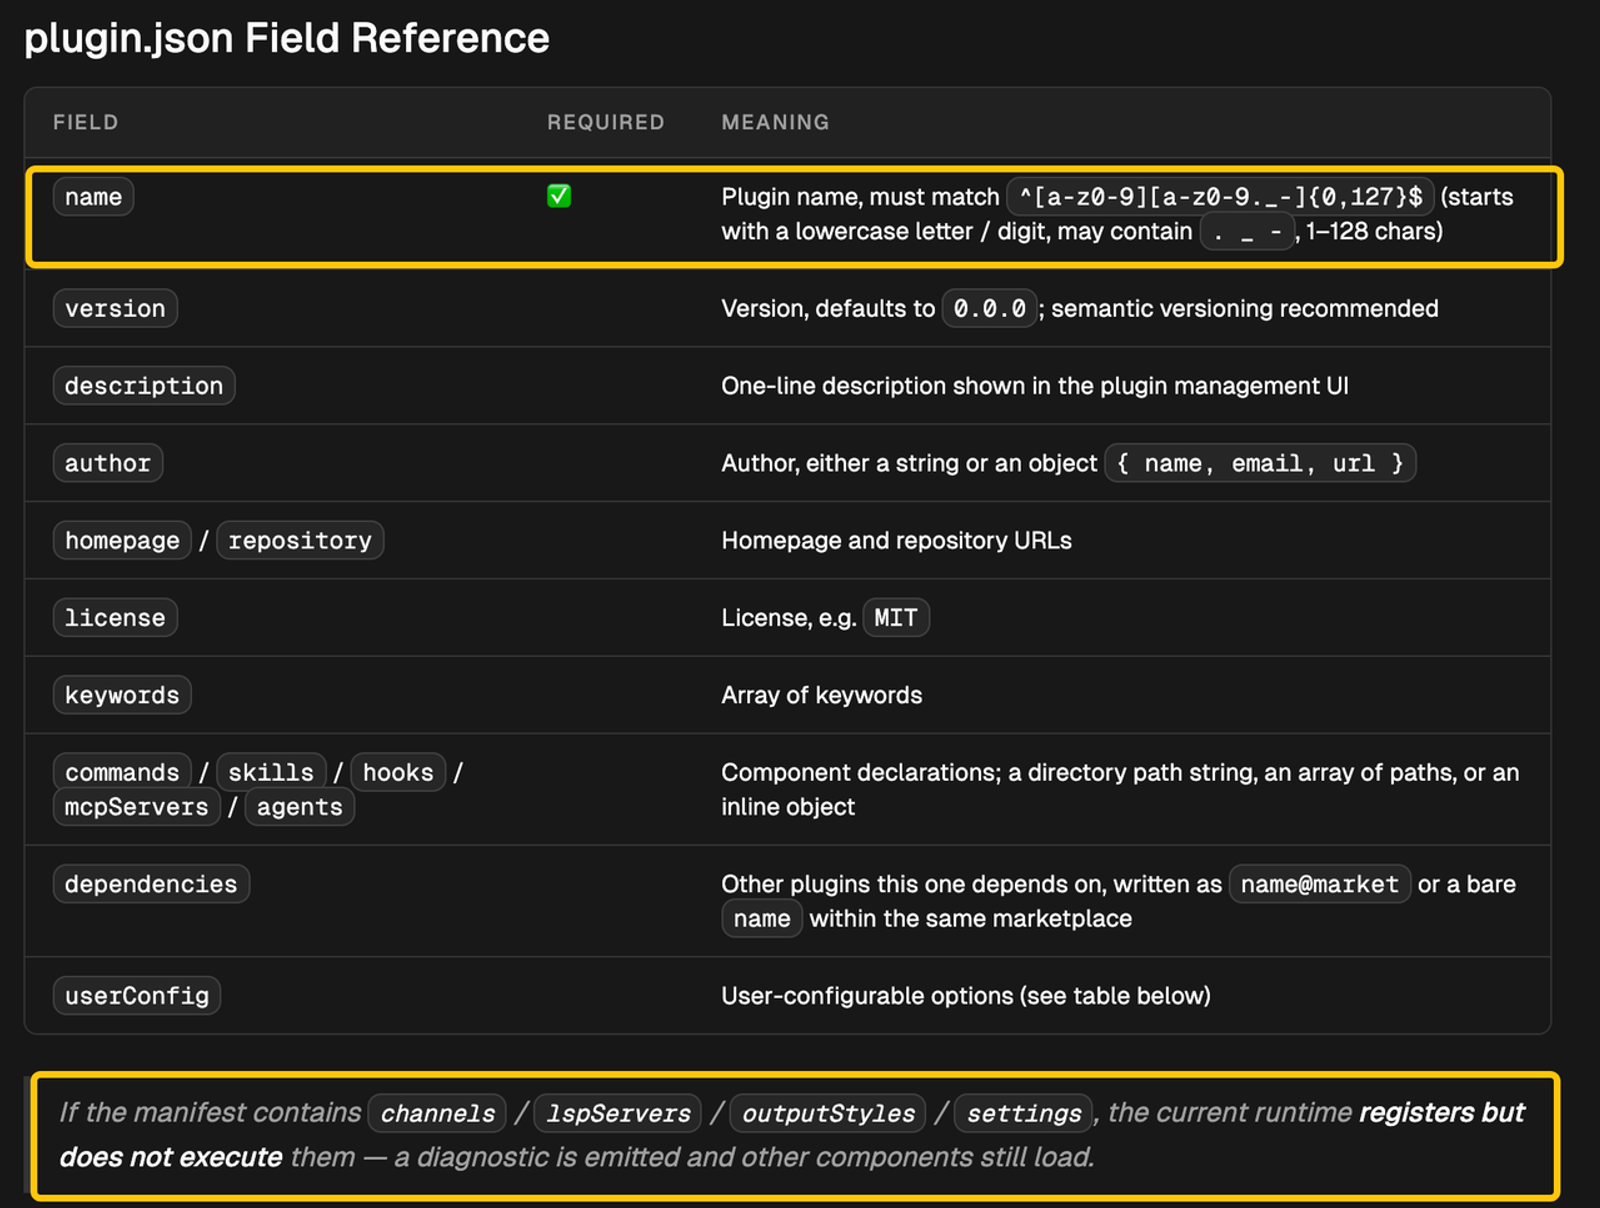The height and width of the screenshot is (1208, 1600).
Task: Click the 'channels' code in the note
Action: (438, 1113)
